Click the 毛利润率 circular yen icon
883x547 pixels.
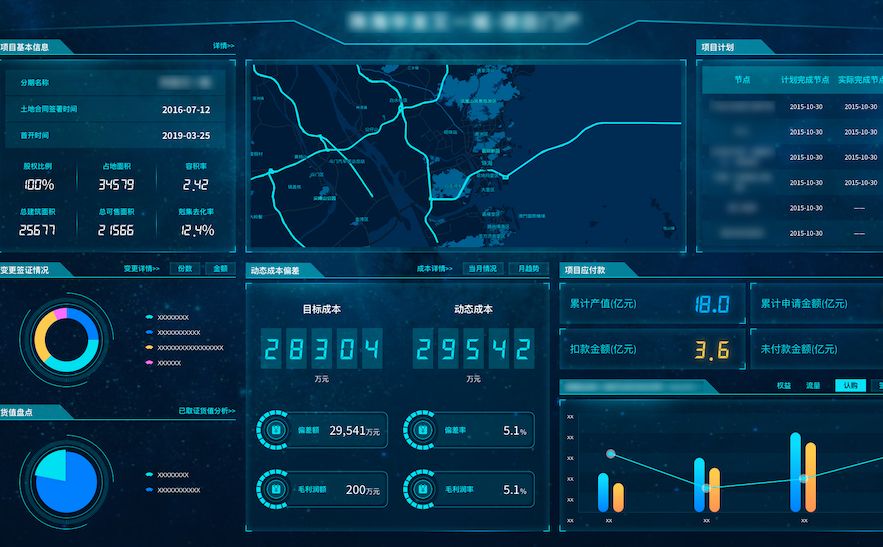[x=420, y=489]
